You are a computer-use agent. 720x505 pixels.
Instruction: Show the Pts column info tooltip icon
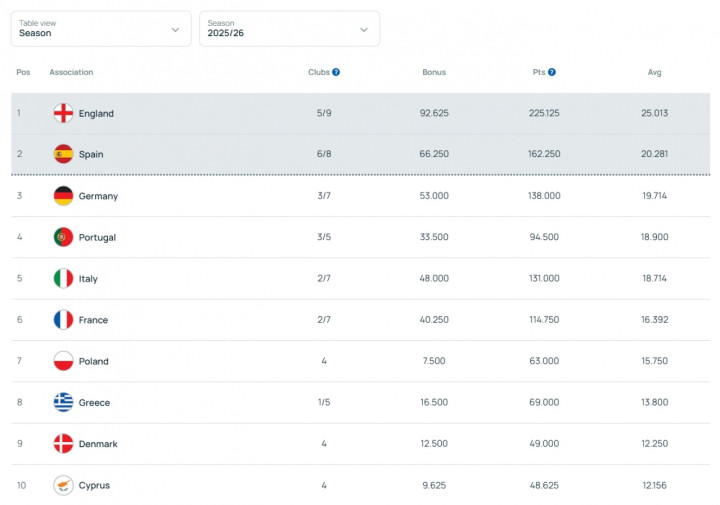(552, 72)
